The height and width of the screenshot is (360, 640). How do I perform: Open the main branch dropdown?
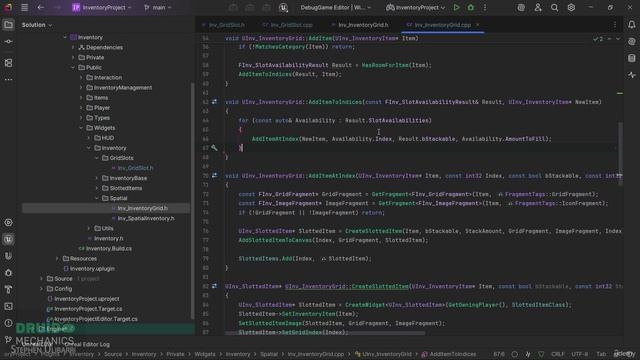[158, 7]
